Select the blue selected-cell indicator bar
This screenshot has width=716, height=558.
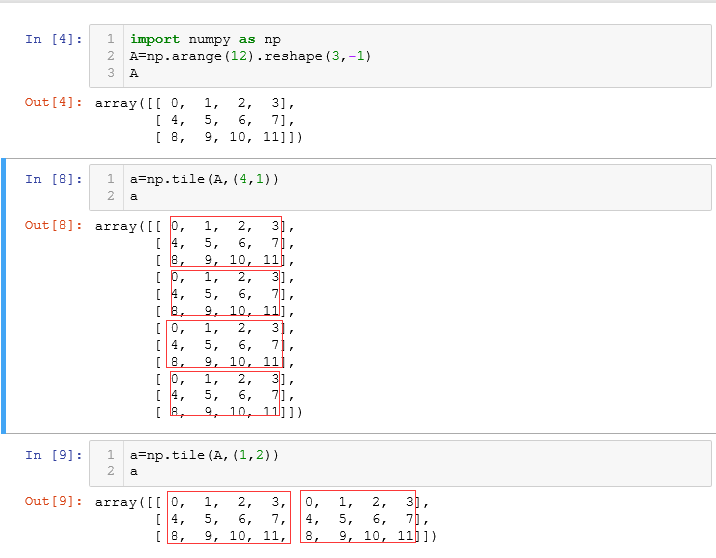point(4,295)
